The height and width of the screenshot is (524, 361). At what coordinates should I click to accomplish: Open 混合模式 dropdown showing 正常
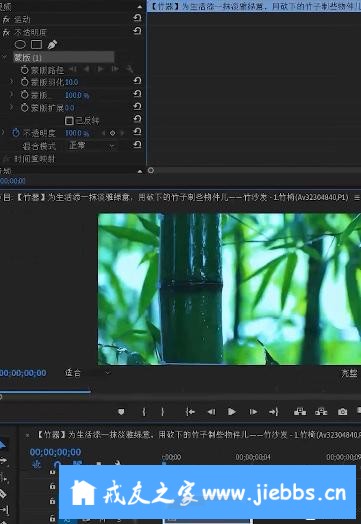pyautogui.click(x=92, y=146)
